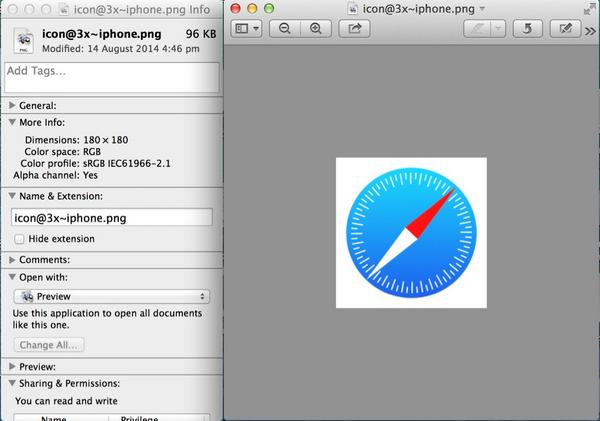The height and width of the screenshot is (421, 600).
Task: Zoom the Preview window with green button
Action: [x=269, y=8]
